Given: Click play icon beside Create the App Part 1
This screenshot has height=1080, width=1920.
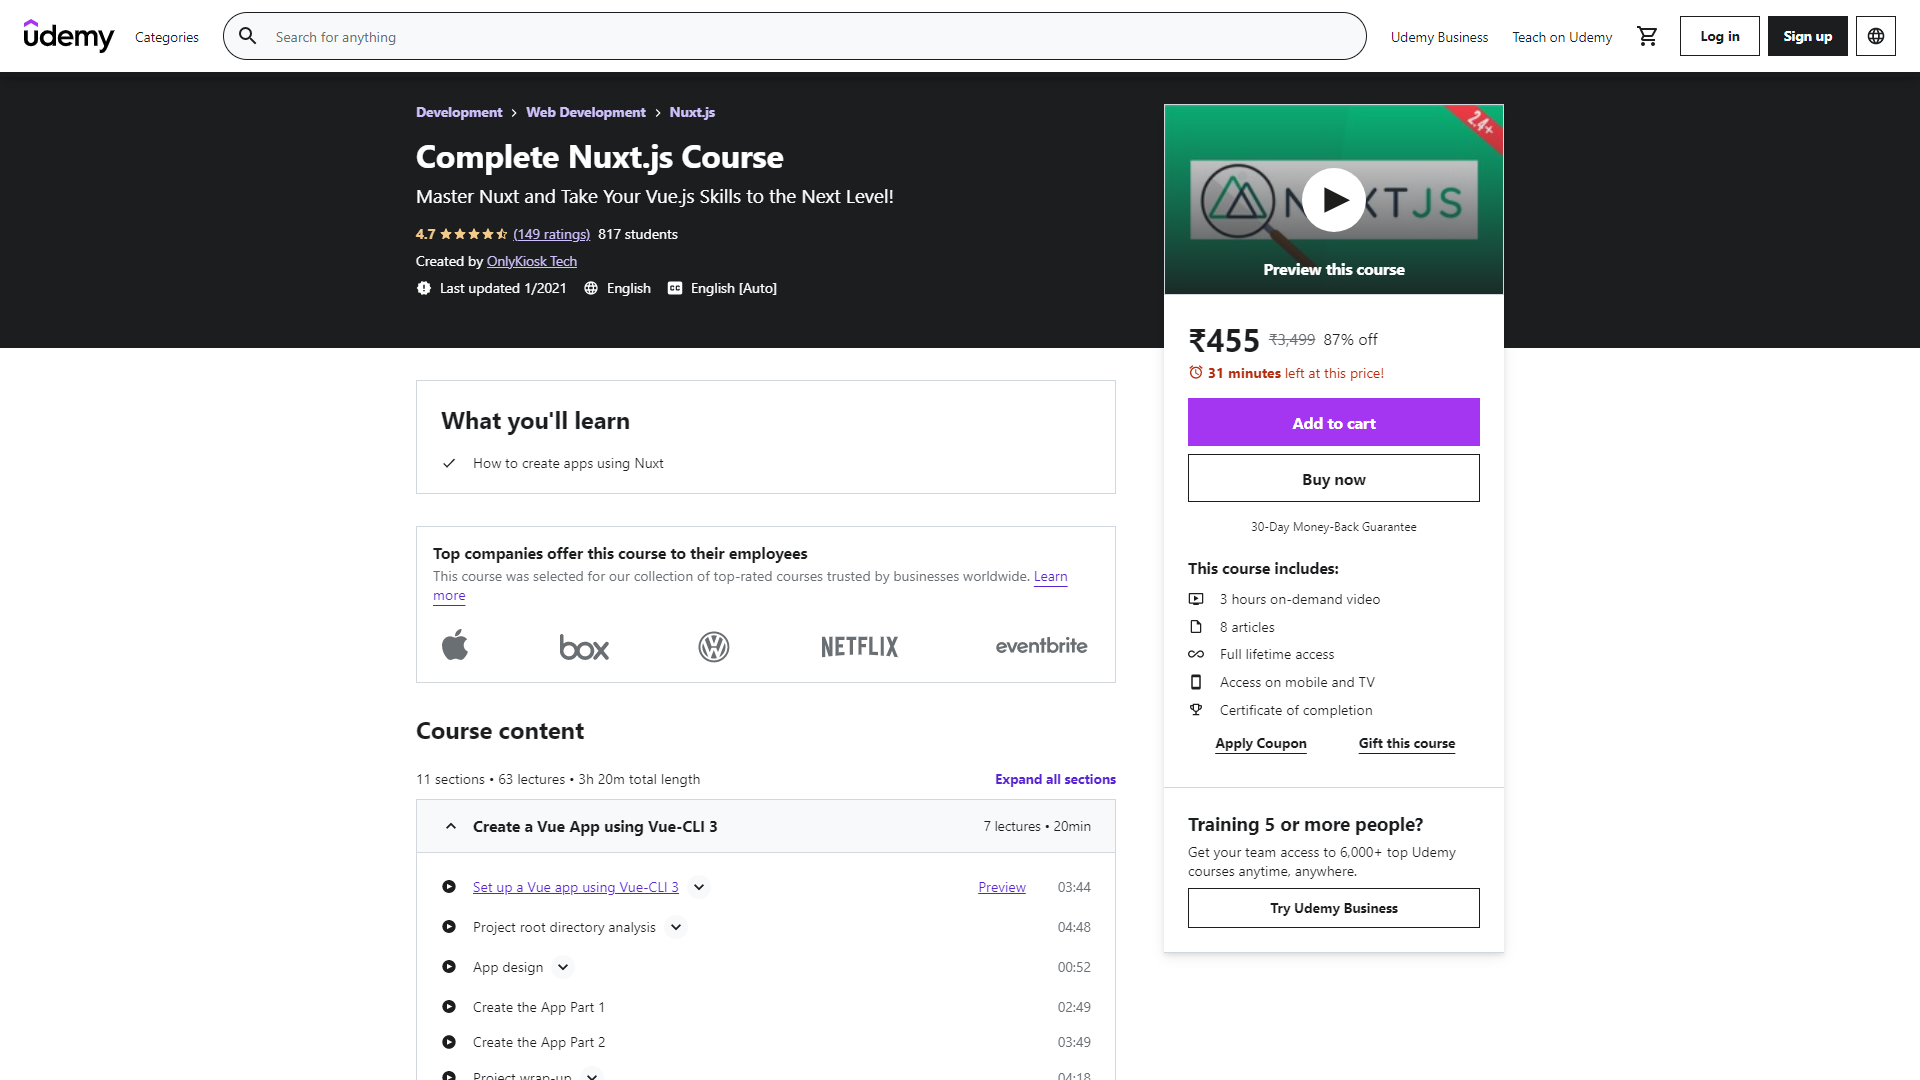Looking at the screenshot, I should point(449,1007).
